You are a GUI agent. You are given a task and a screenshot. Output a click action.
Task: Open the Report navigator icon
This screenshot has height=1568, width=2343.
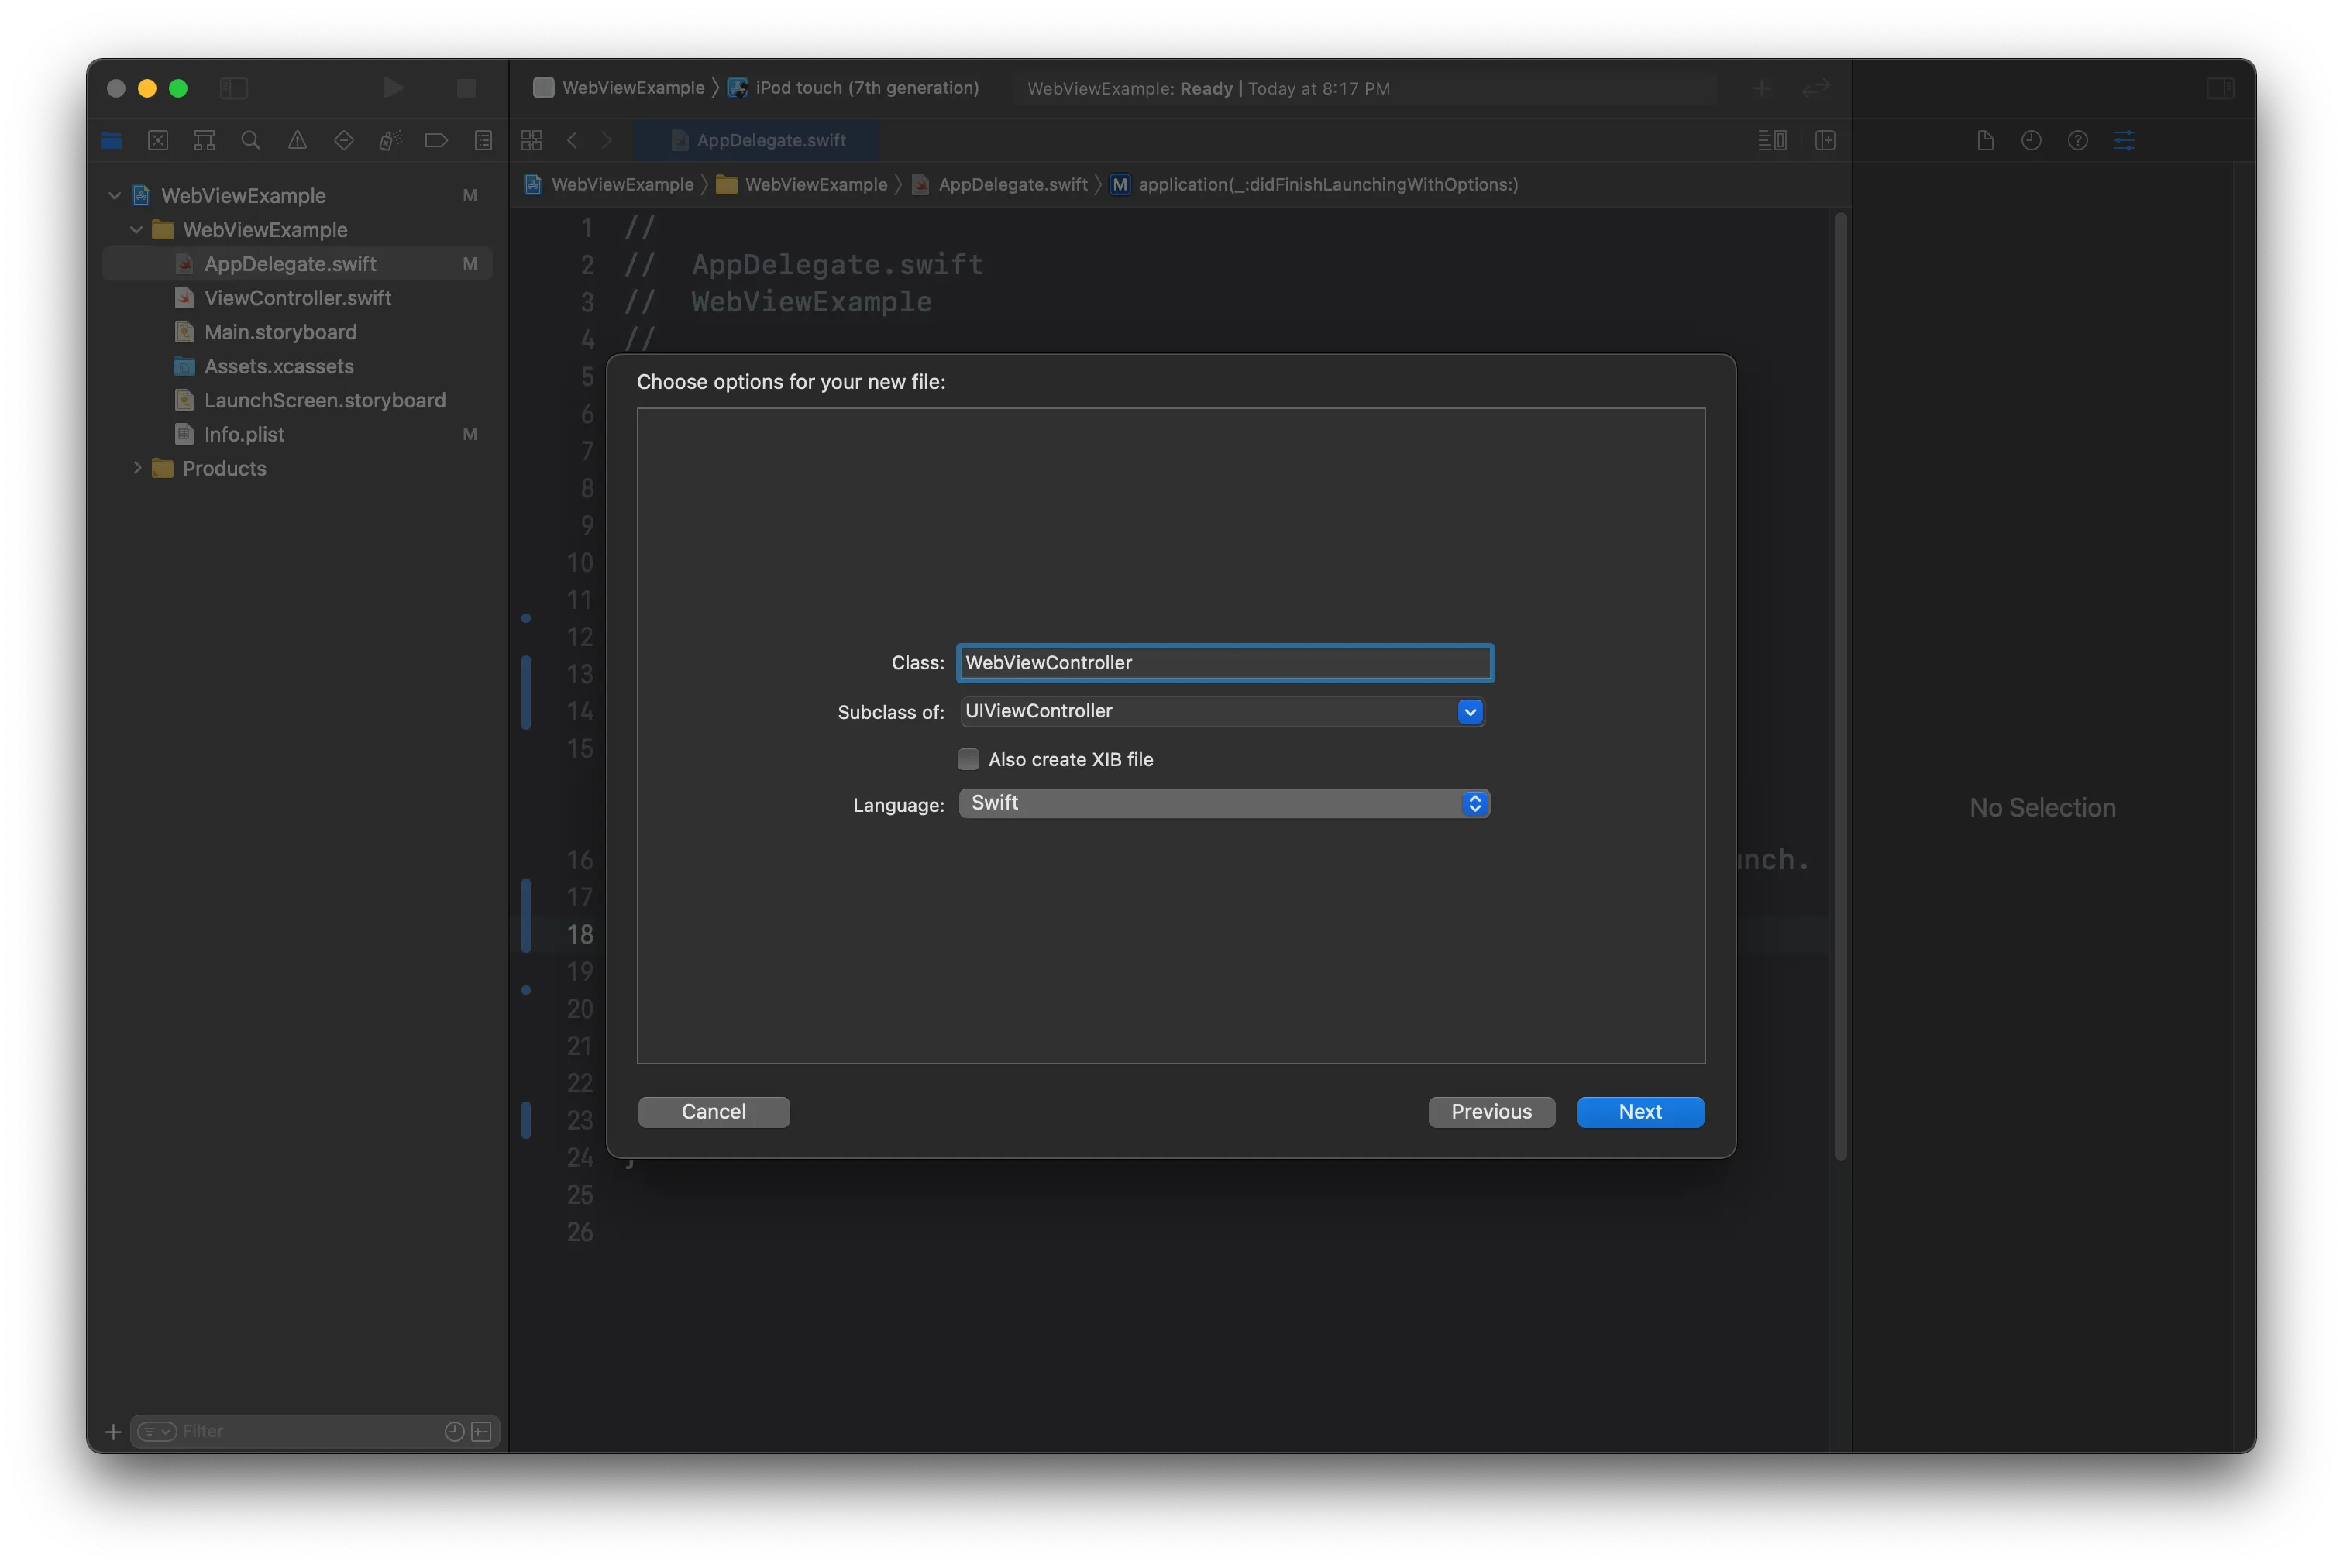point(483,141)
